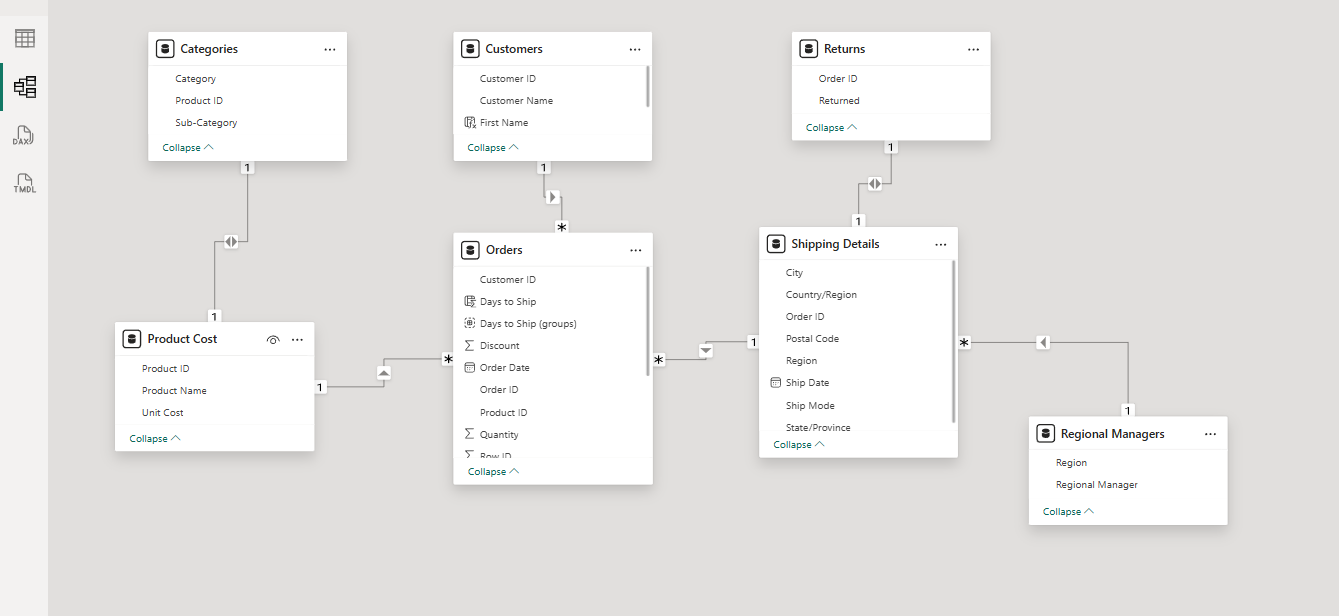Click the Regional Managers table icon
Screen dimensions: 1339x616
coord(1046,434)
